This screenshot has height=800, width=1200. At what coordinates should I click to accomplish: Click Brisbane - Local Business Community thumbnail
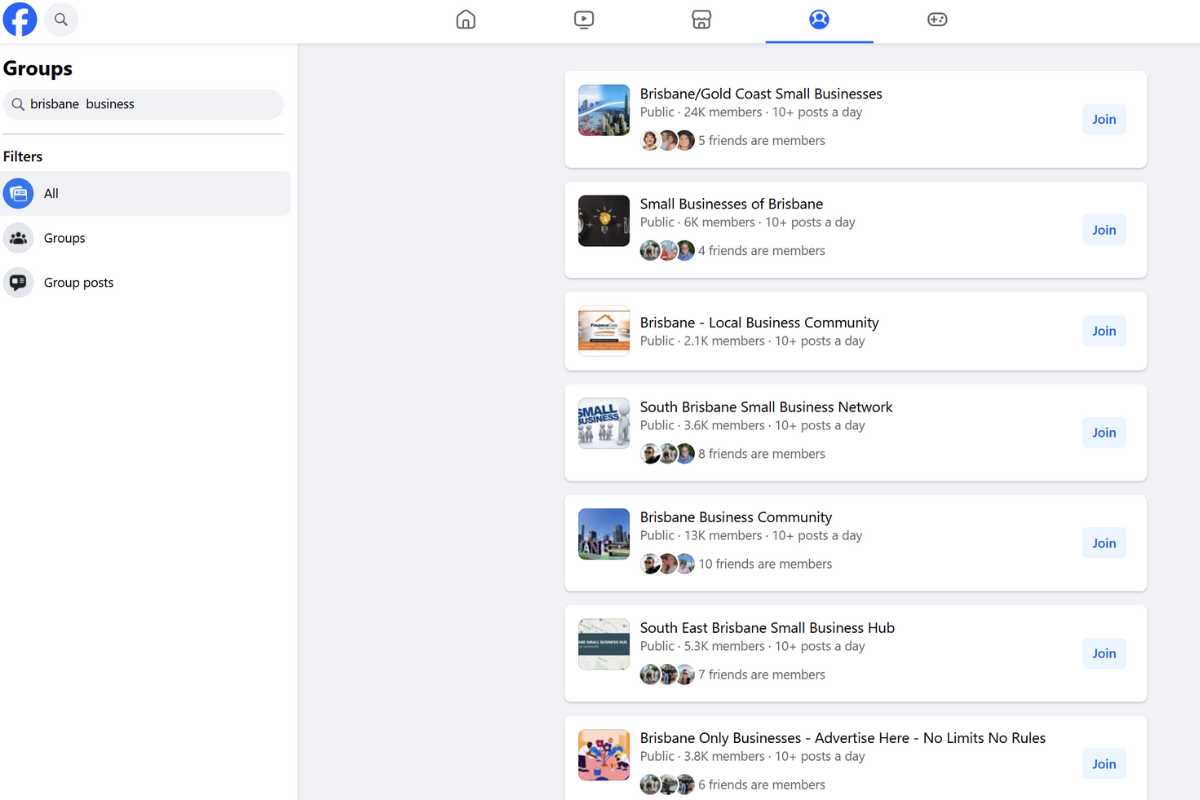click(x=604, y=331)
